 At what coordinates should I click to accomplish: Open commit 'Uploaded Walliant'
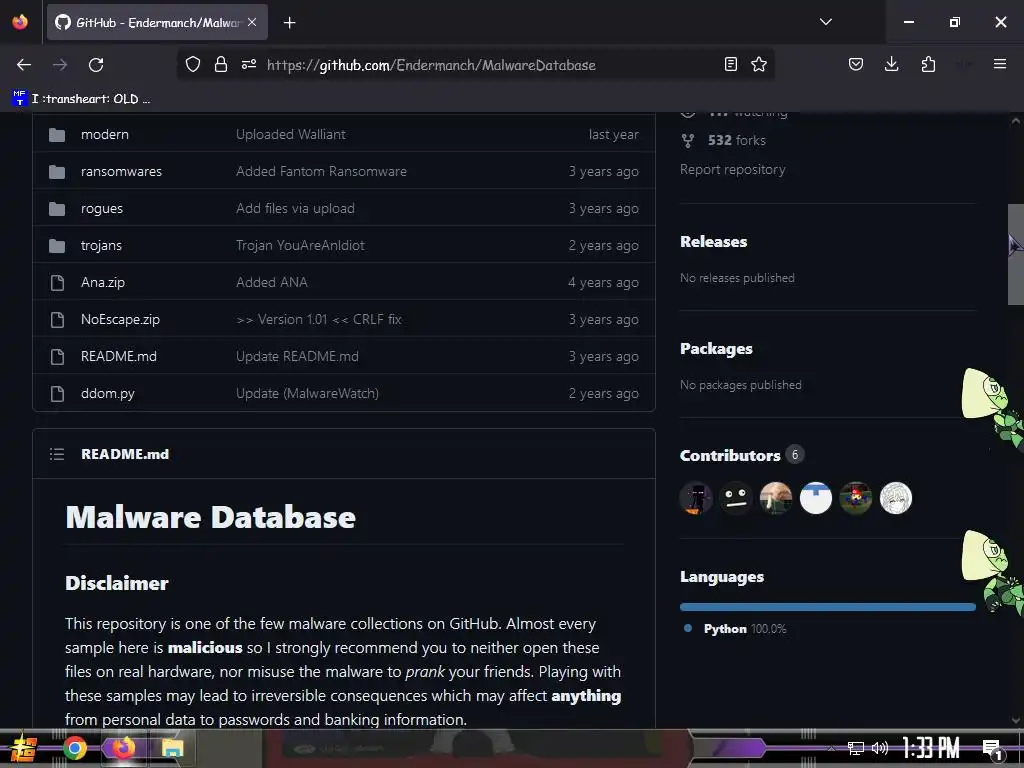pos(291,135)
